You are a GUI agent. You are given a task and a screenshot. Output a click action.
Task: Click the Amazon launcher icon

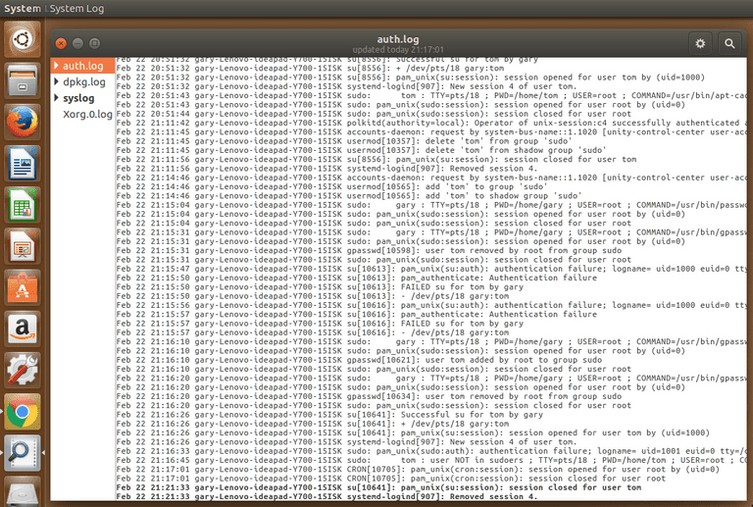coord(22,329)
